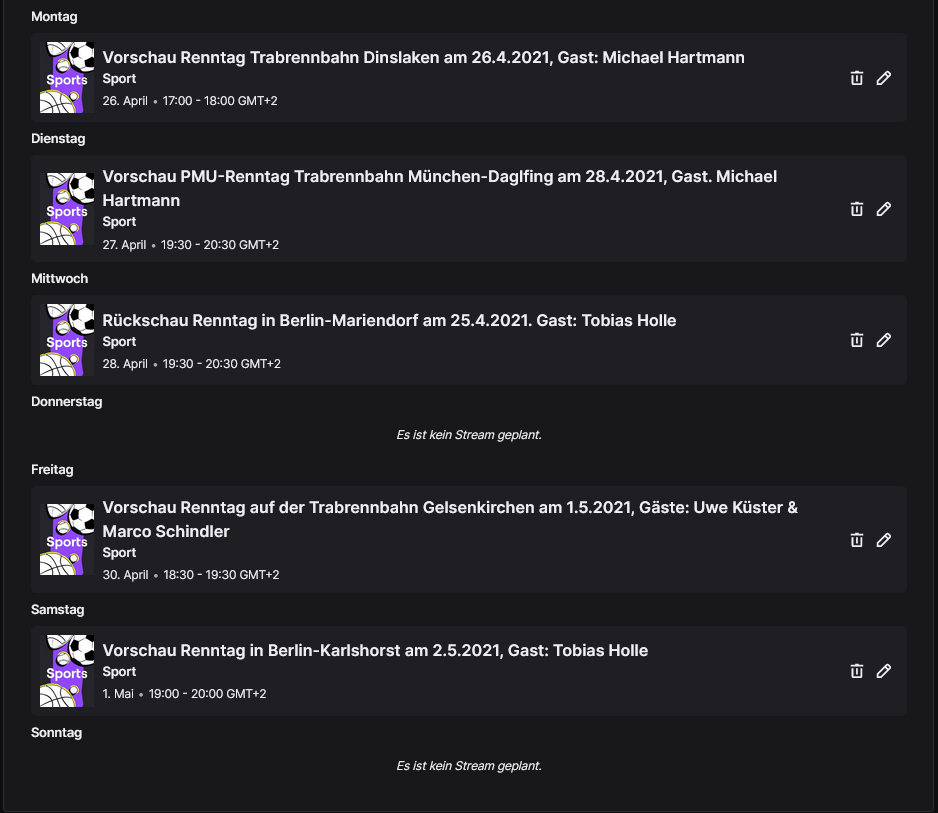The height and width of the screenshot is (813, 938).
Task: Edit the München-Daglfing stream entry
Action: 884,209
